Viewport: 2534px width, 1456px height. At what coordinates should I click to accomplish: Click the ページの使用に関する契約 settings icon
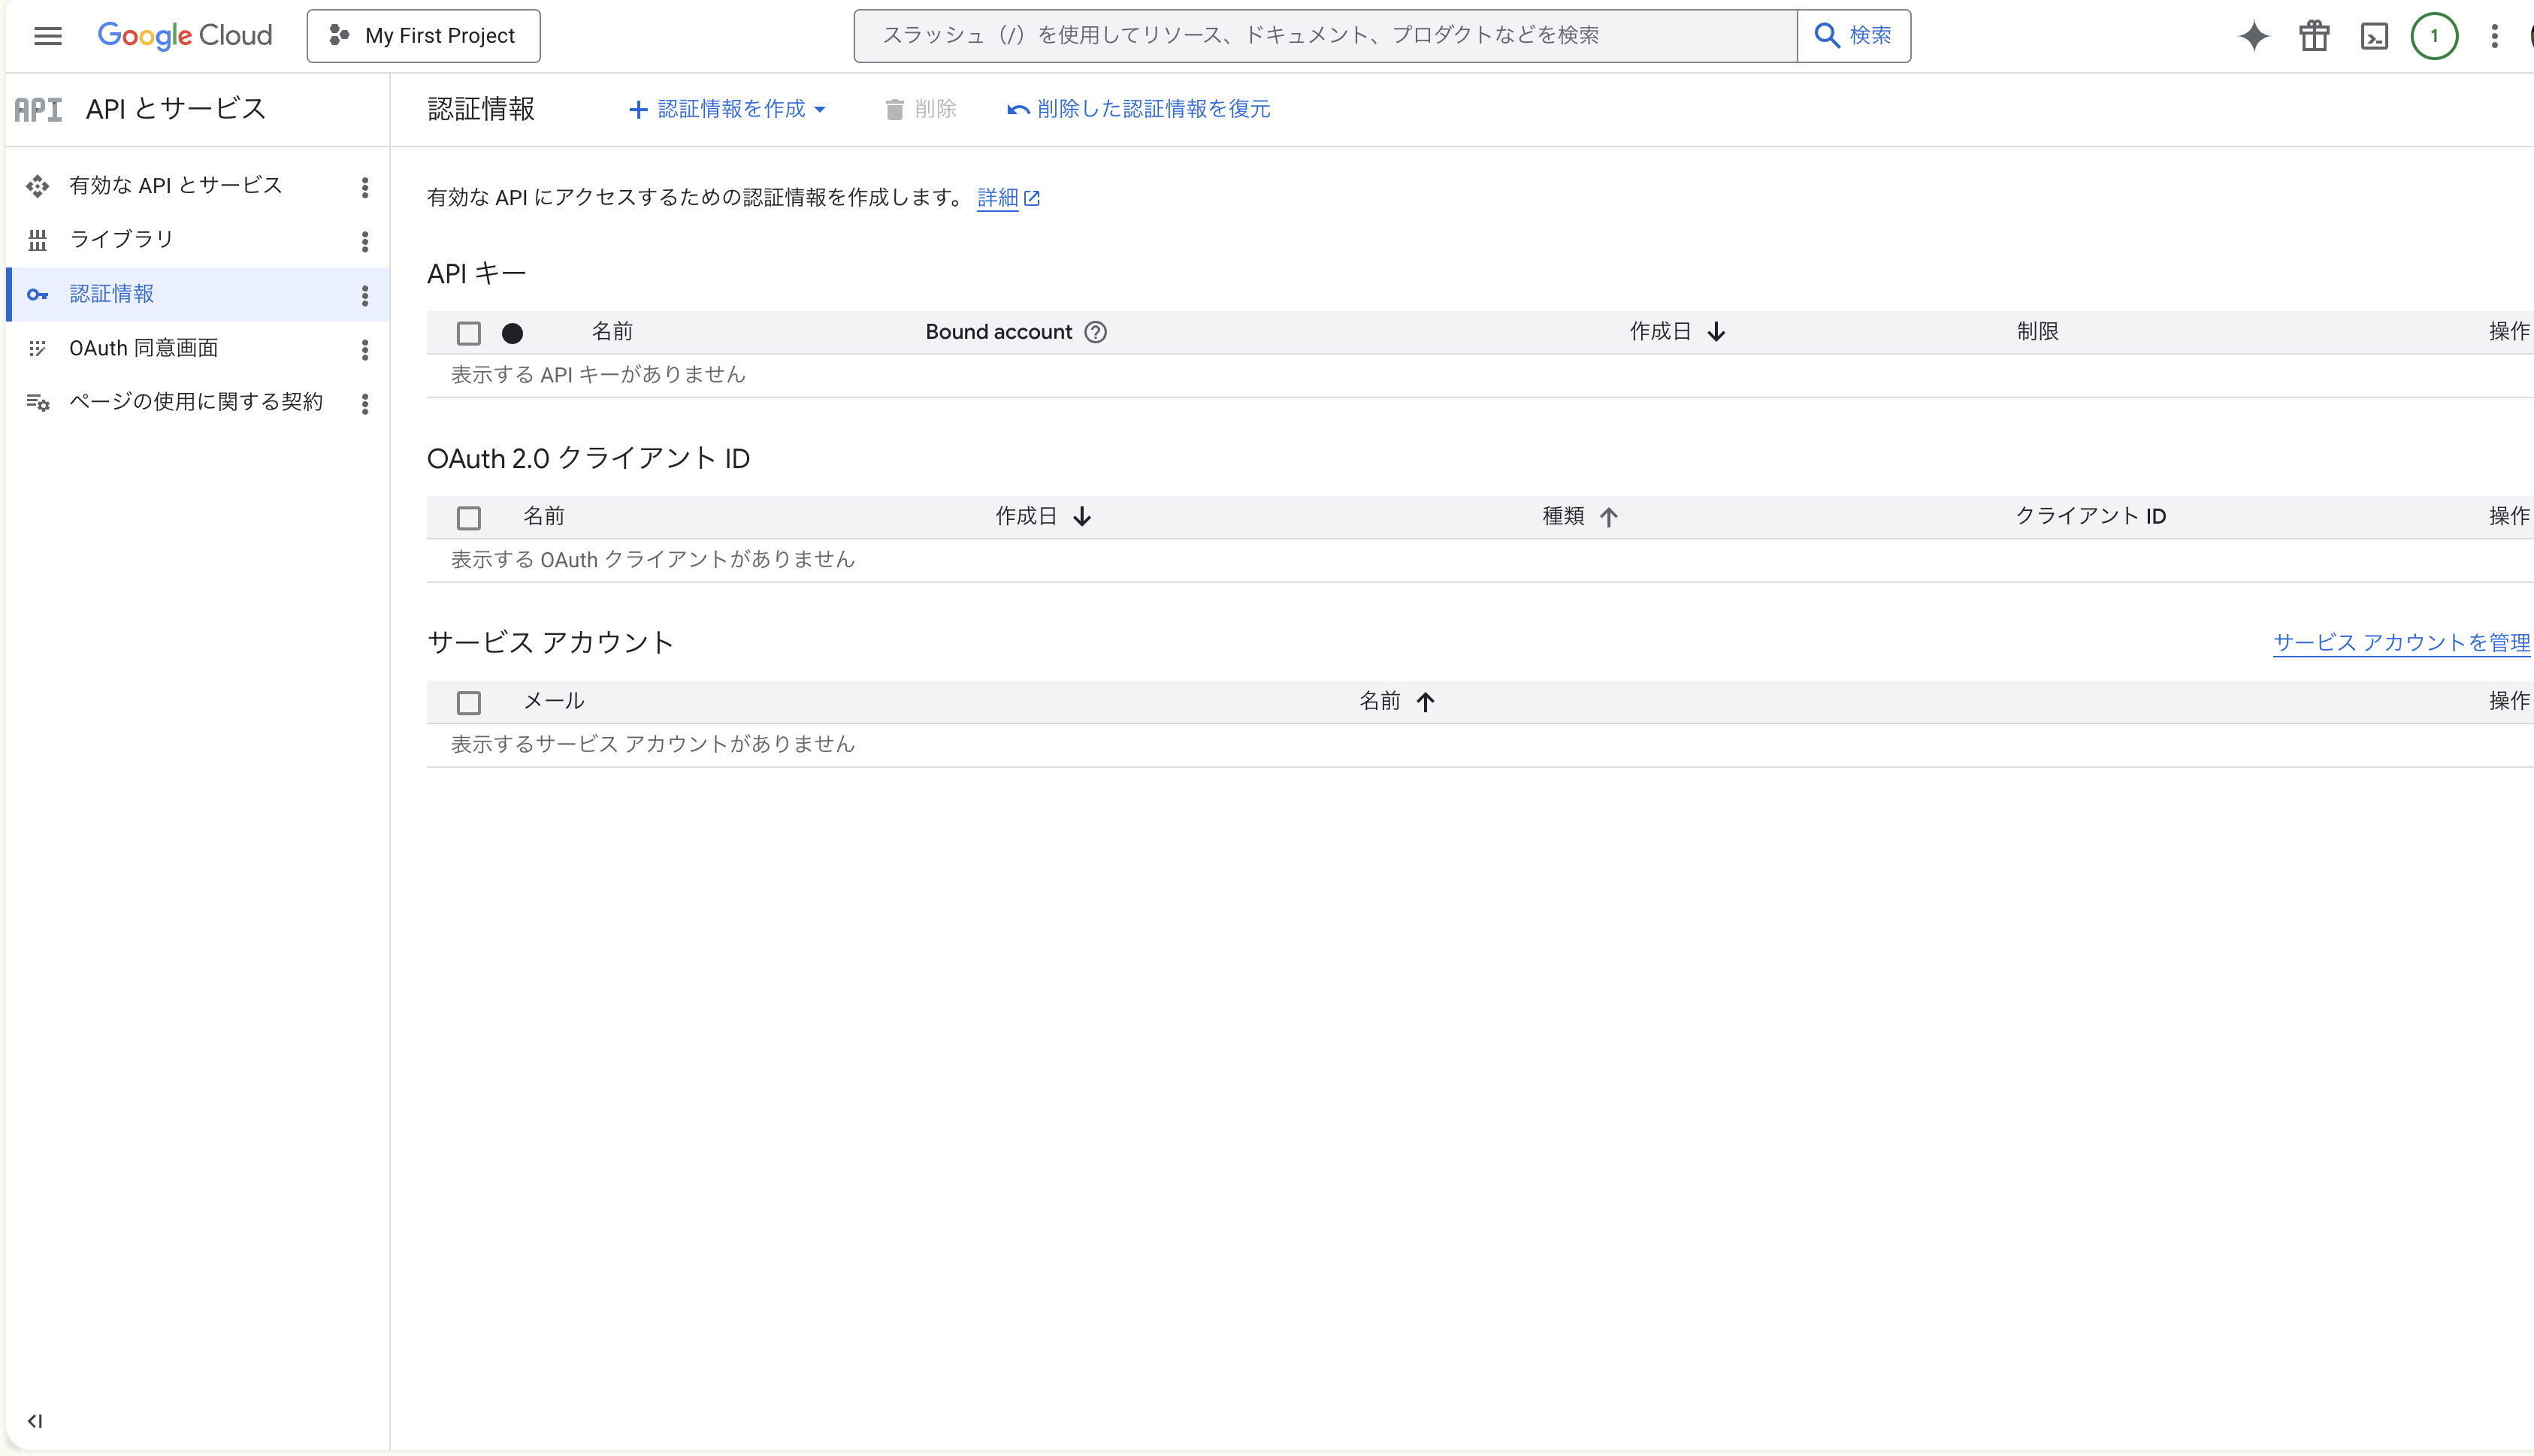[38, 403]
